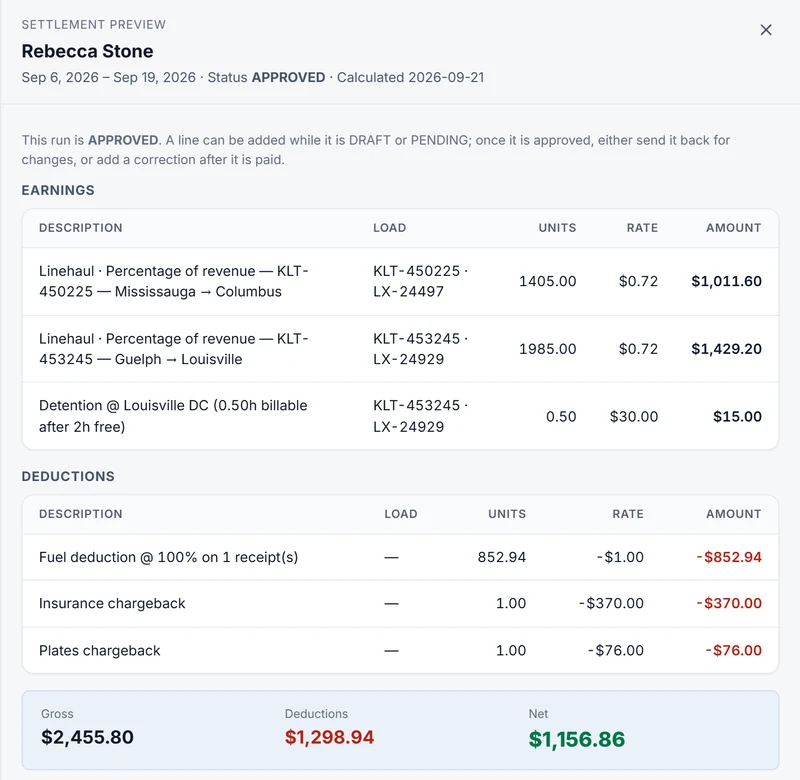The image size is (800, 780).
Task: Click the $1,429.20 amount
Action: [727, 349]
